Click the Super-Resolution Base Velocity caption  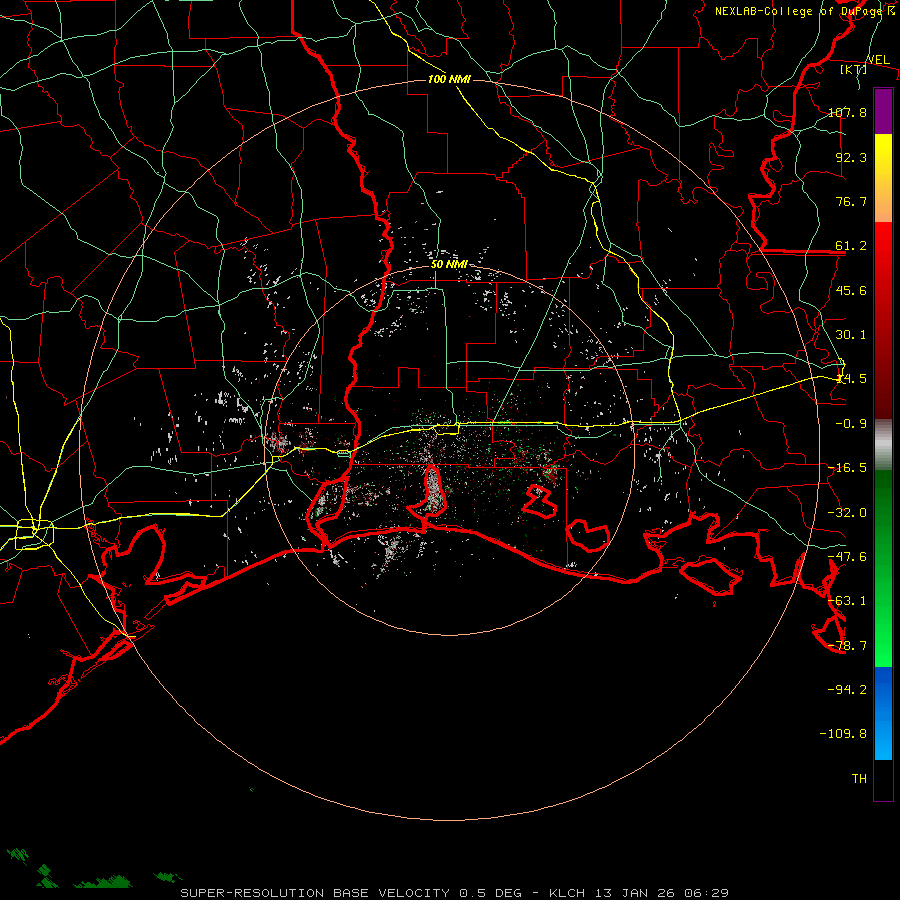[x=455, y=893]
